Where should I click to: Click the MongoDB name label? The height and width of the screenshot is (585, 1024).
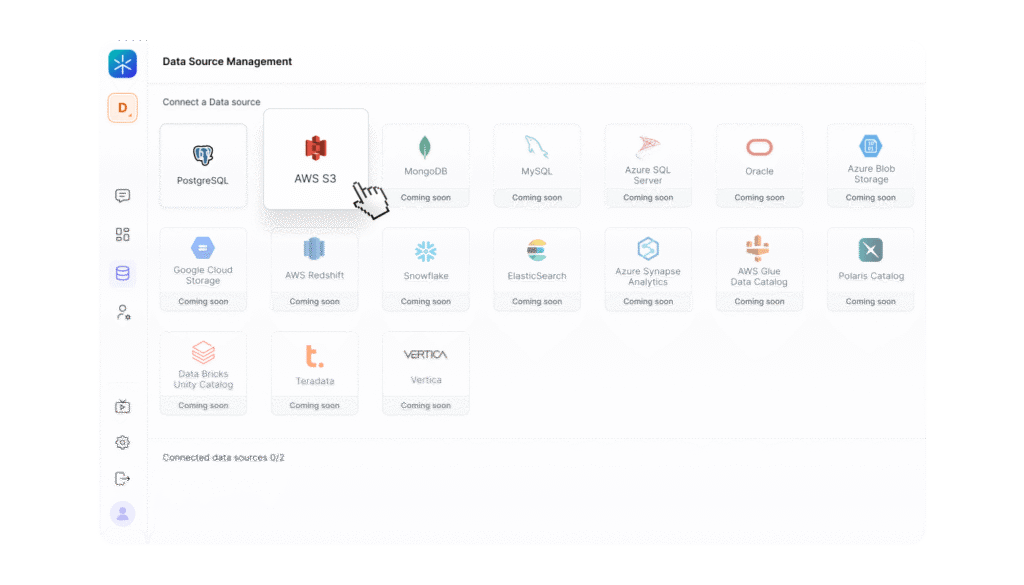click(426, 172)
